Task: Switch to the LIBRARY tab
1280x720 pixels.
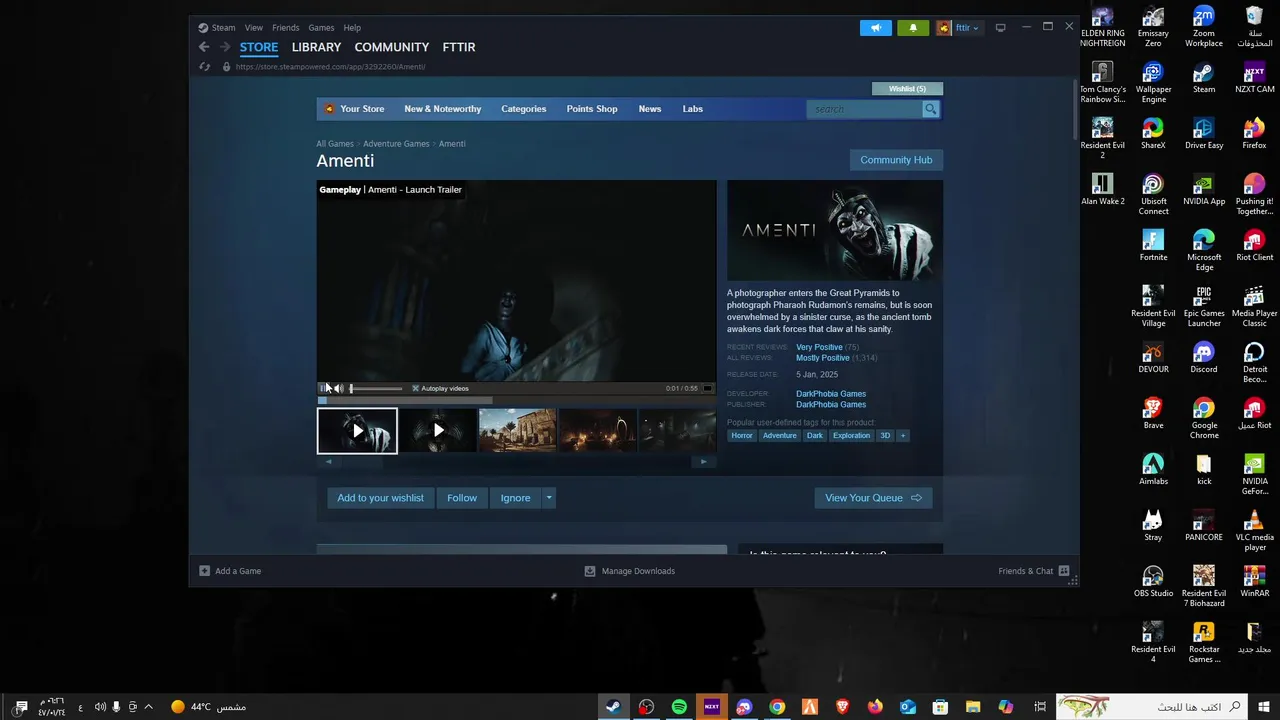Action: (x=316, y=47)
